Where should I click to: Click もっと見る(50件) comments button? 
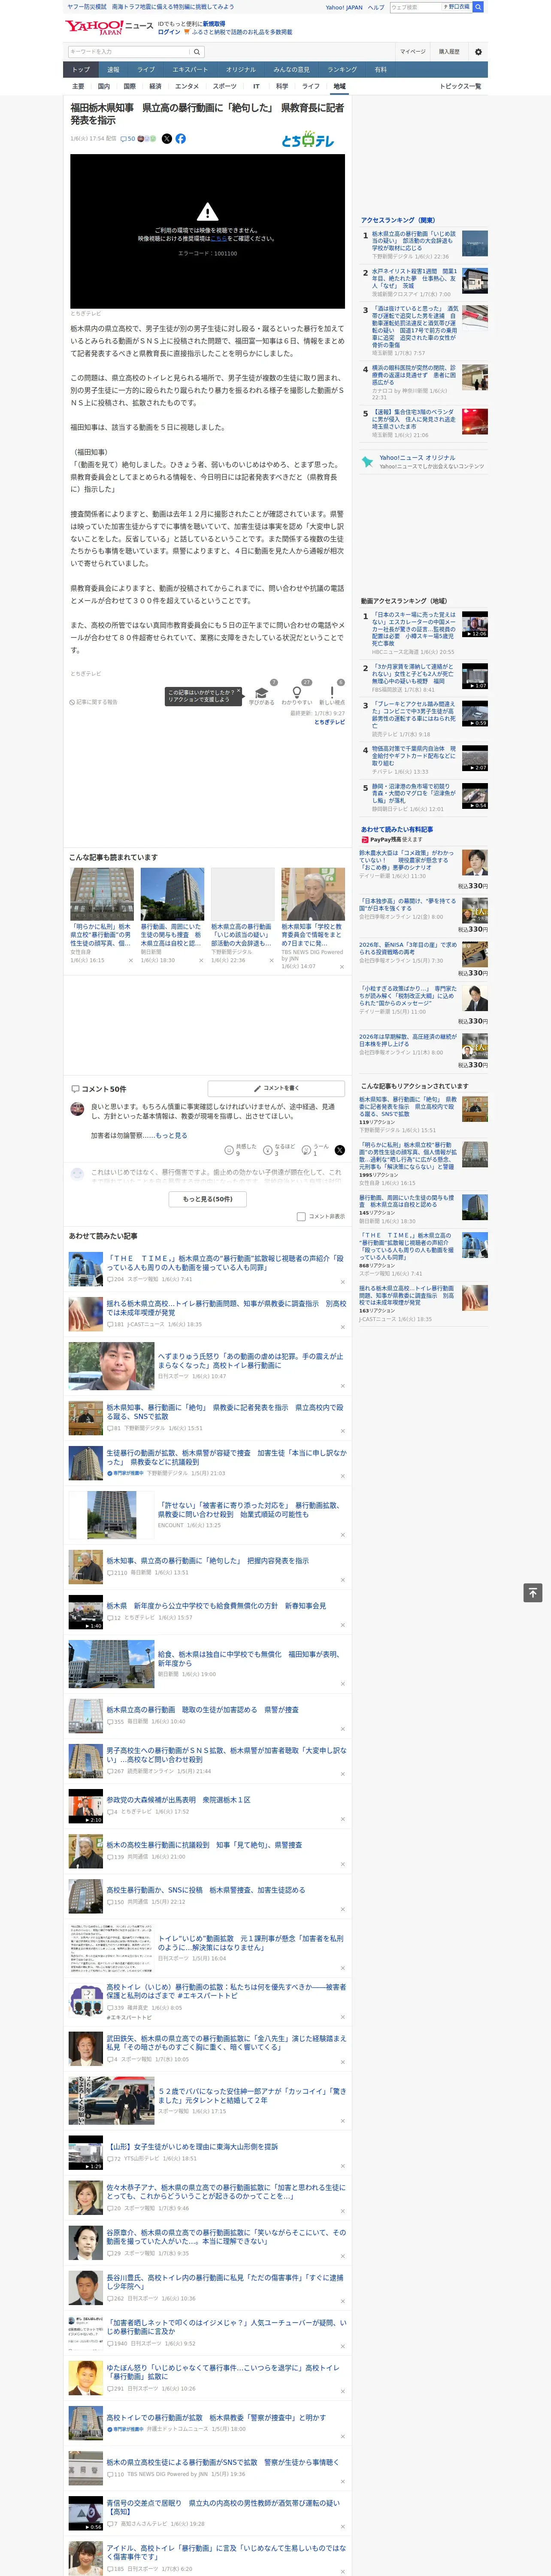208,1199
